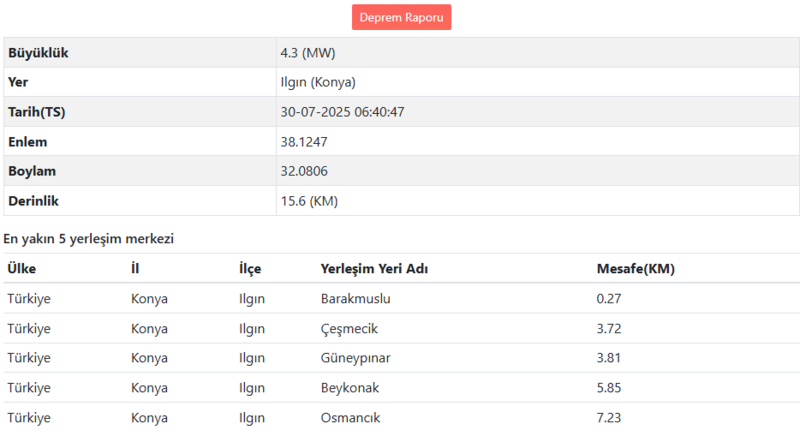Click the latitude value 38.1247
Screen dimensions: 800x442
coord(302,142)
